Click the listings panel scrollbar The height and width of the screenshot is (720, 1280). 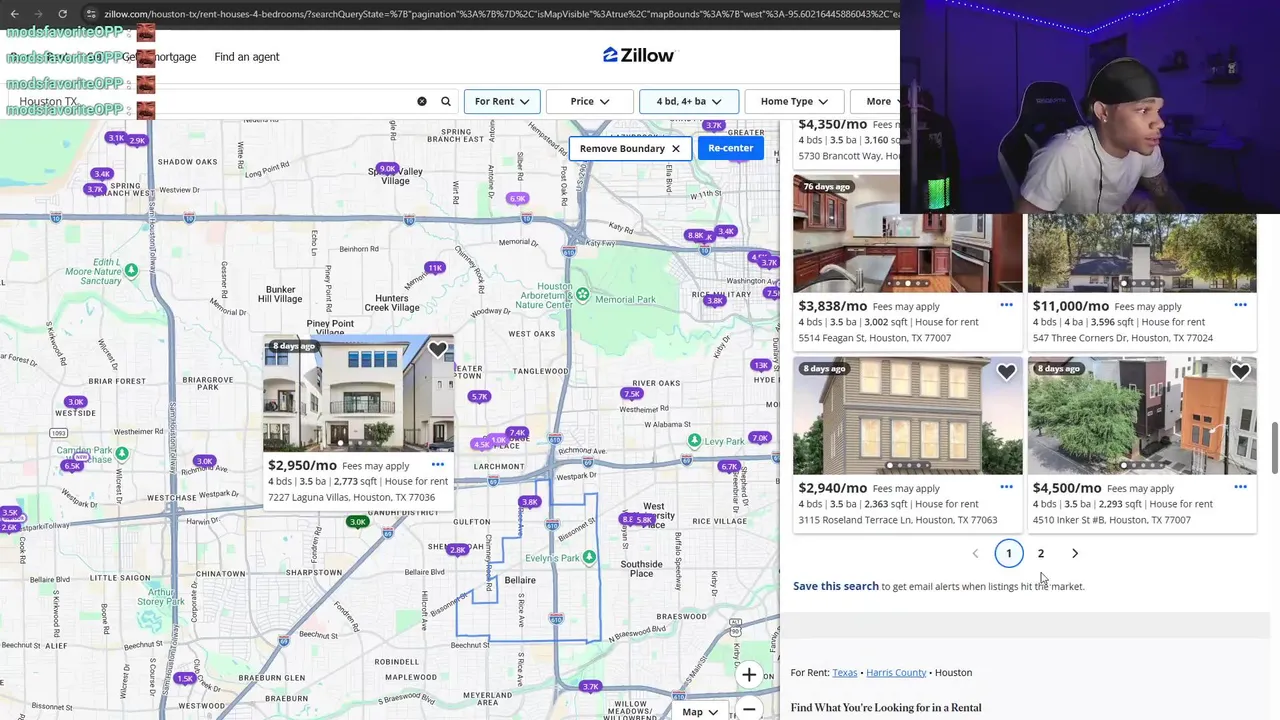click(x=1274, y=448)
